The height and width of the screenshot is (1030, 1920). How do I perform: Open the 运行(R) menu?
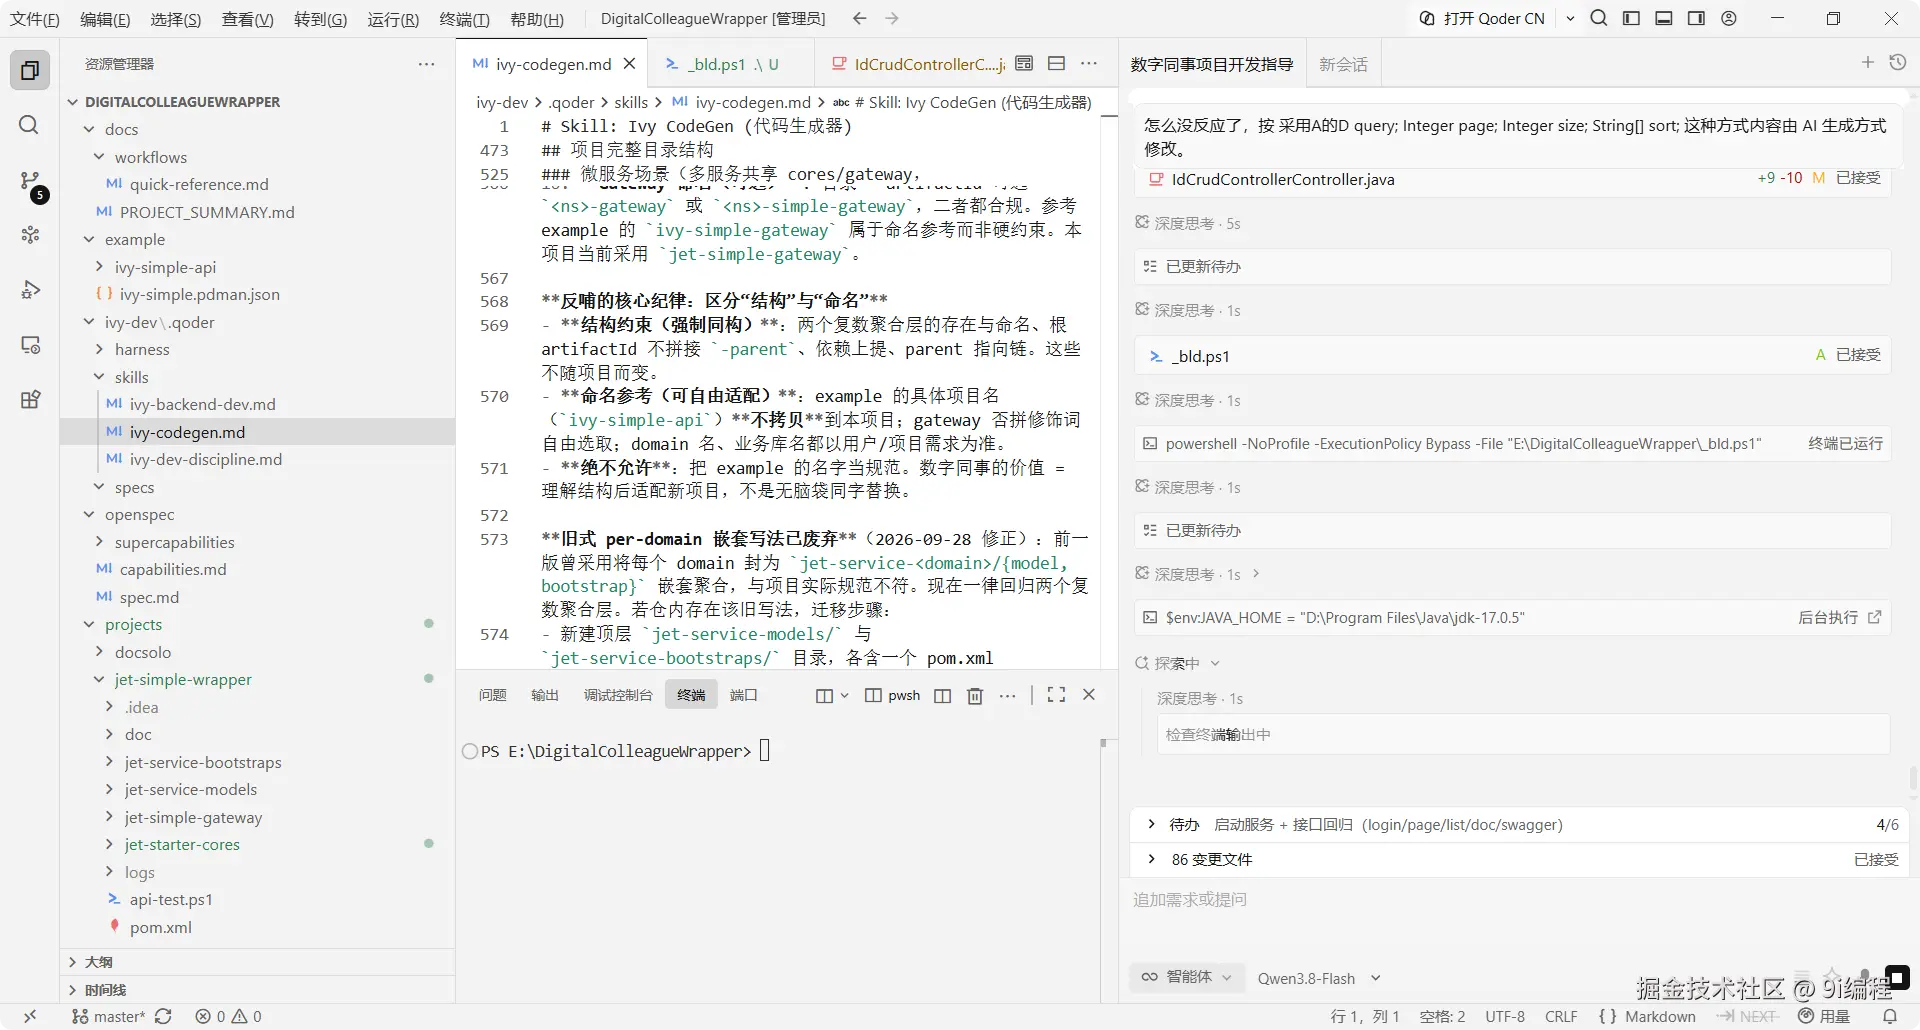coord(392,19)
